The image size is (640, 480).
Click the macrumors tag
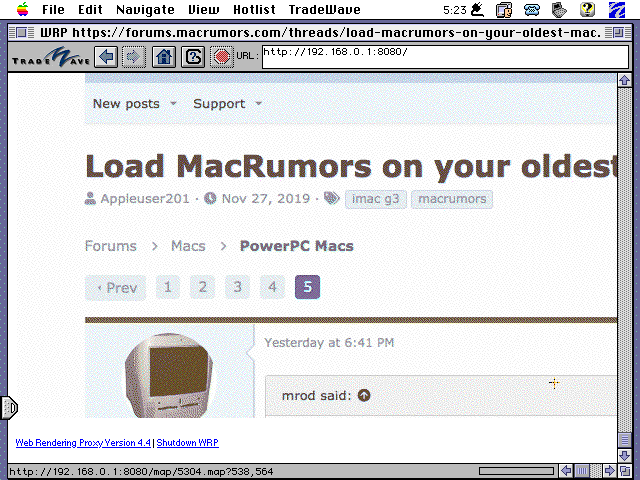click(x=452, y=199)
